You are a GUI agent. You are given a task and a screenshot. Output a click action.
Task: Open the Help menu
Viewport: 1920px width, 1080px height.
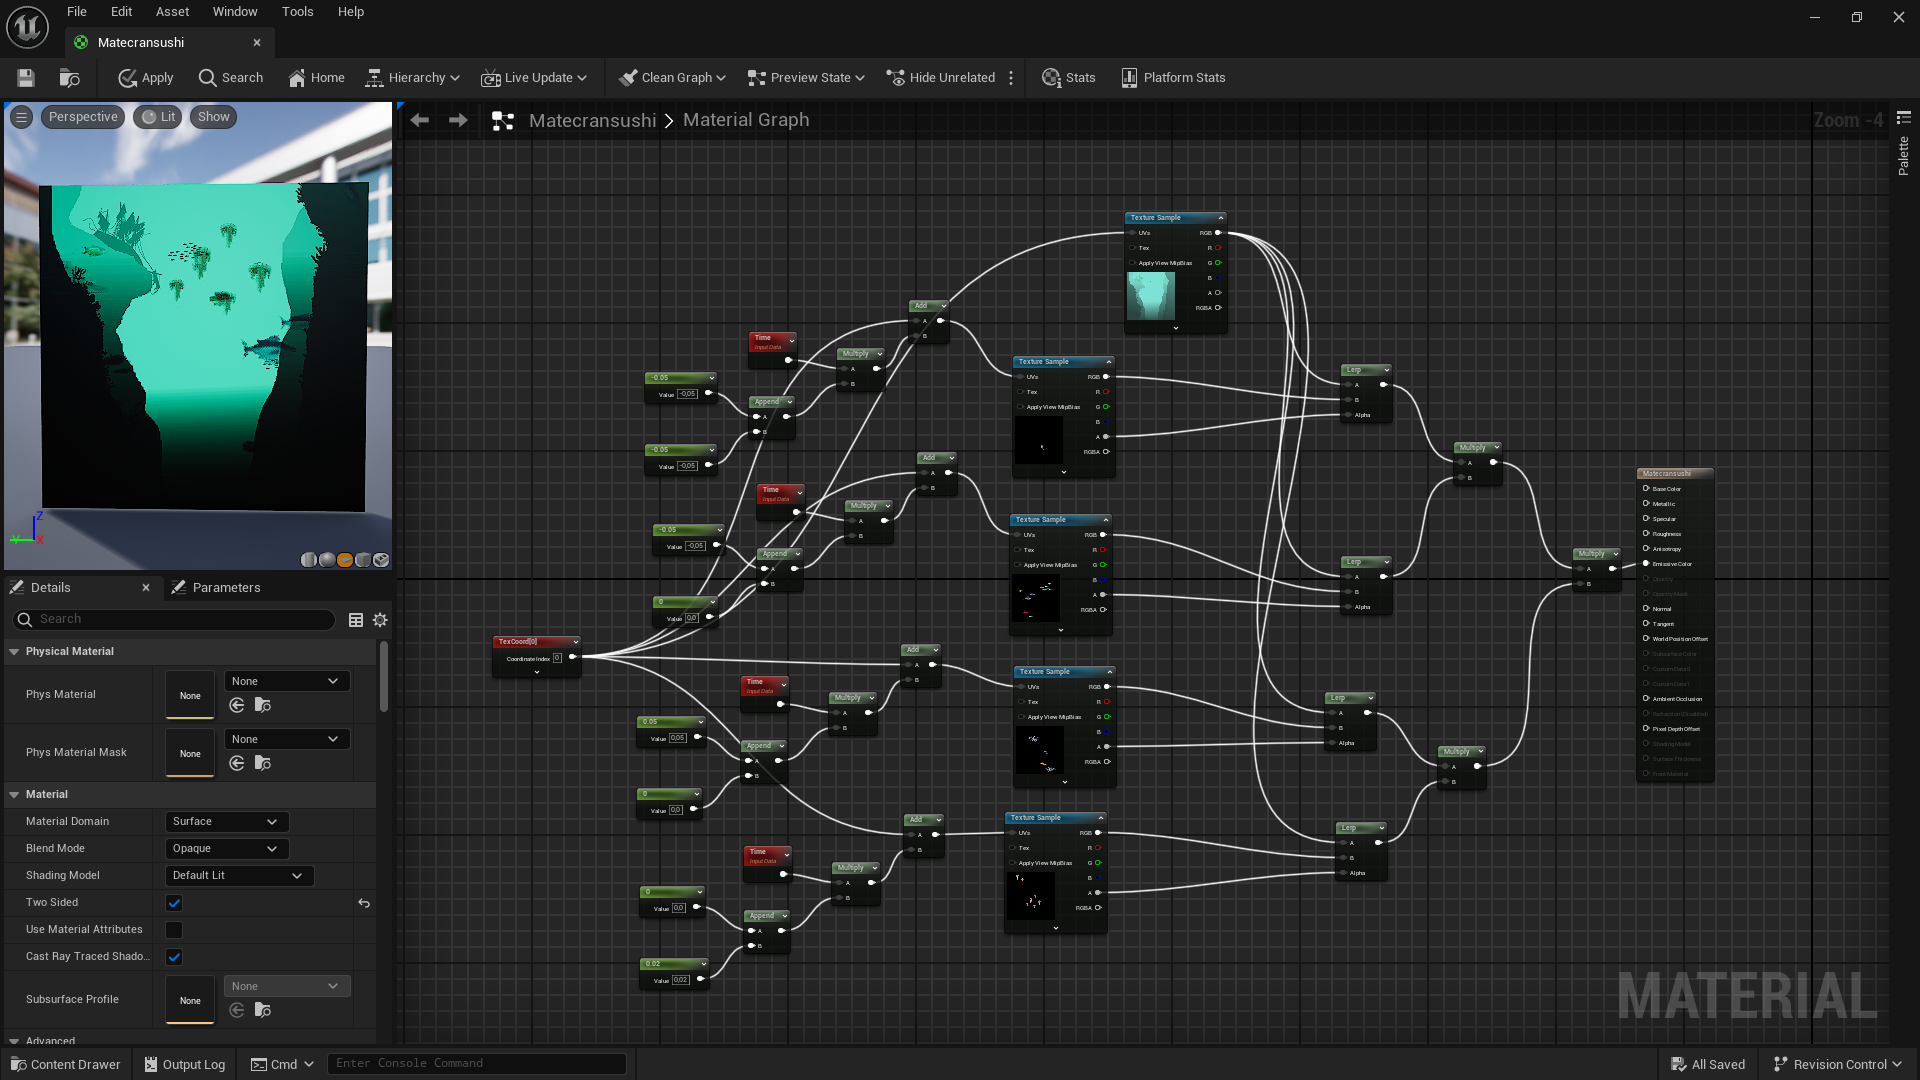click(350, 12)
